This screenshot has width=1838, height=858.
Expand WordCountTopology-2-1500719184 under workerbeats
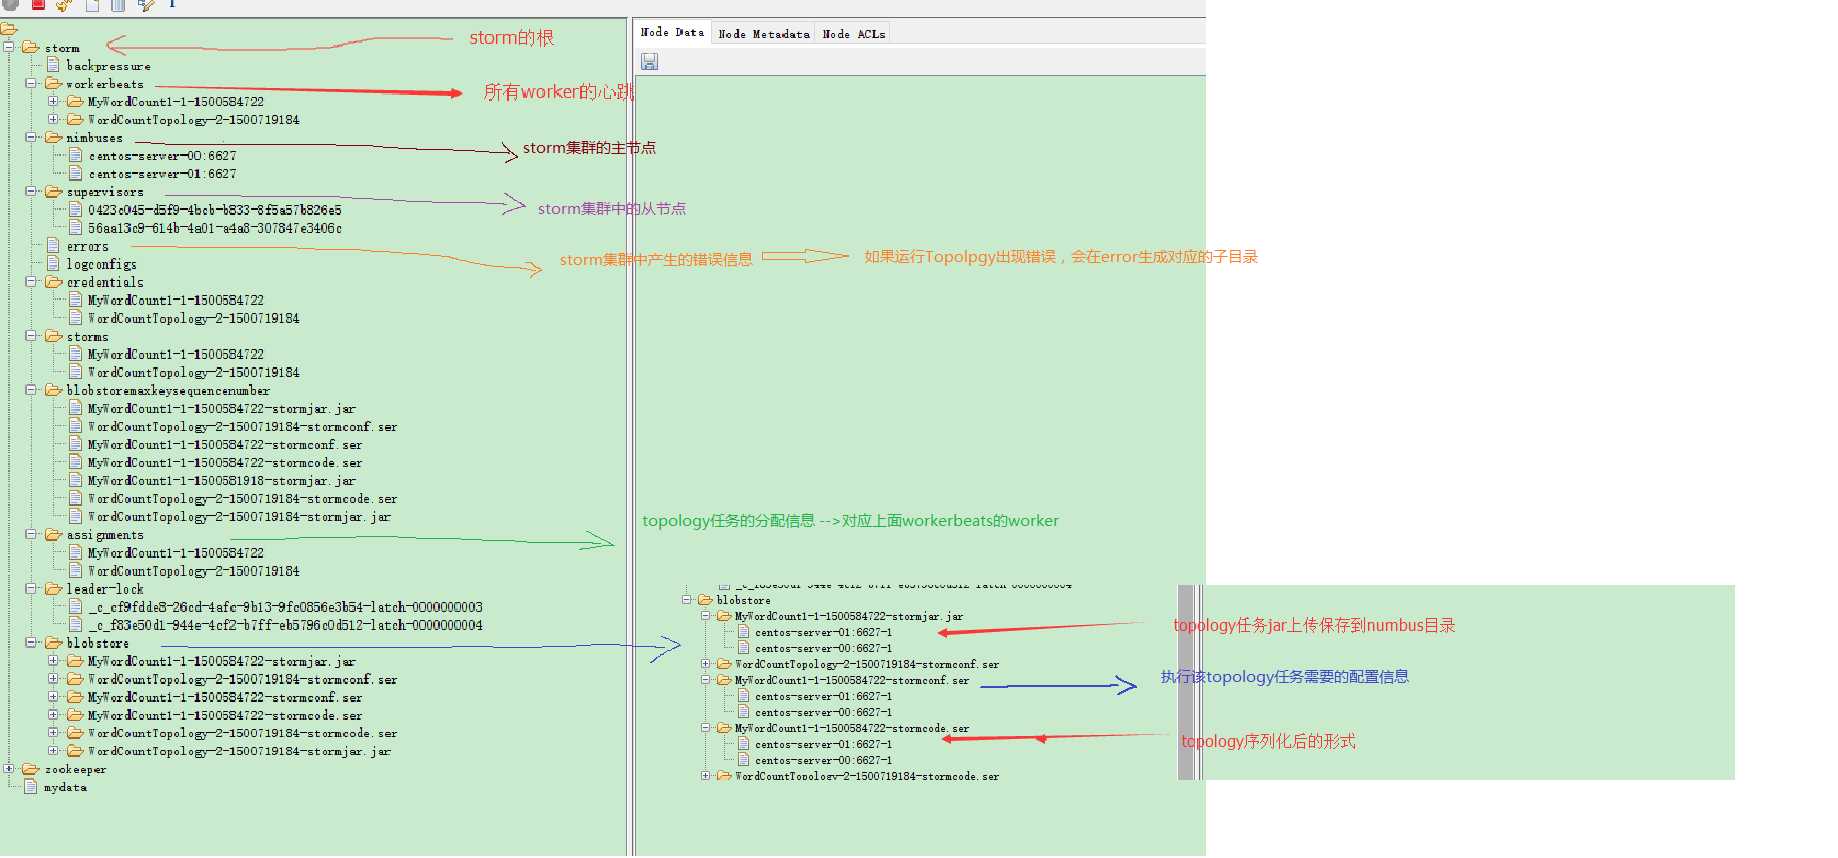tap(53, 119)
